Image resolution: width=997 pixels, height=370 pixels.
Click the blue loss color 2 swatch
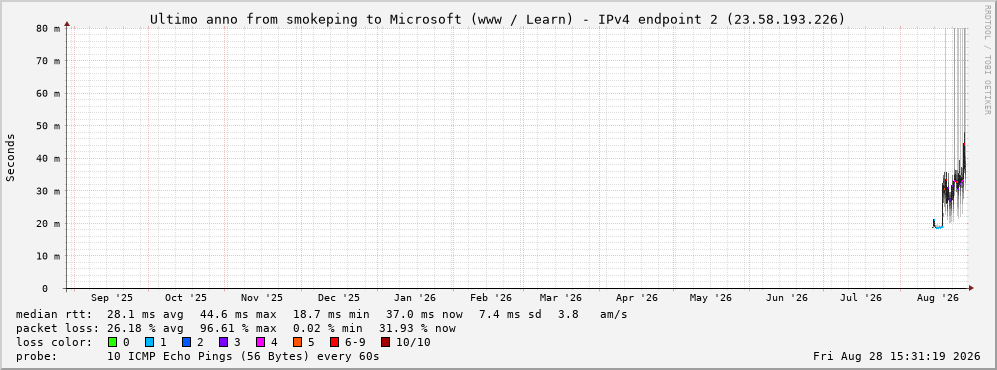(186, 342)
